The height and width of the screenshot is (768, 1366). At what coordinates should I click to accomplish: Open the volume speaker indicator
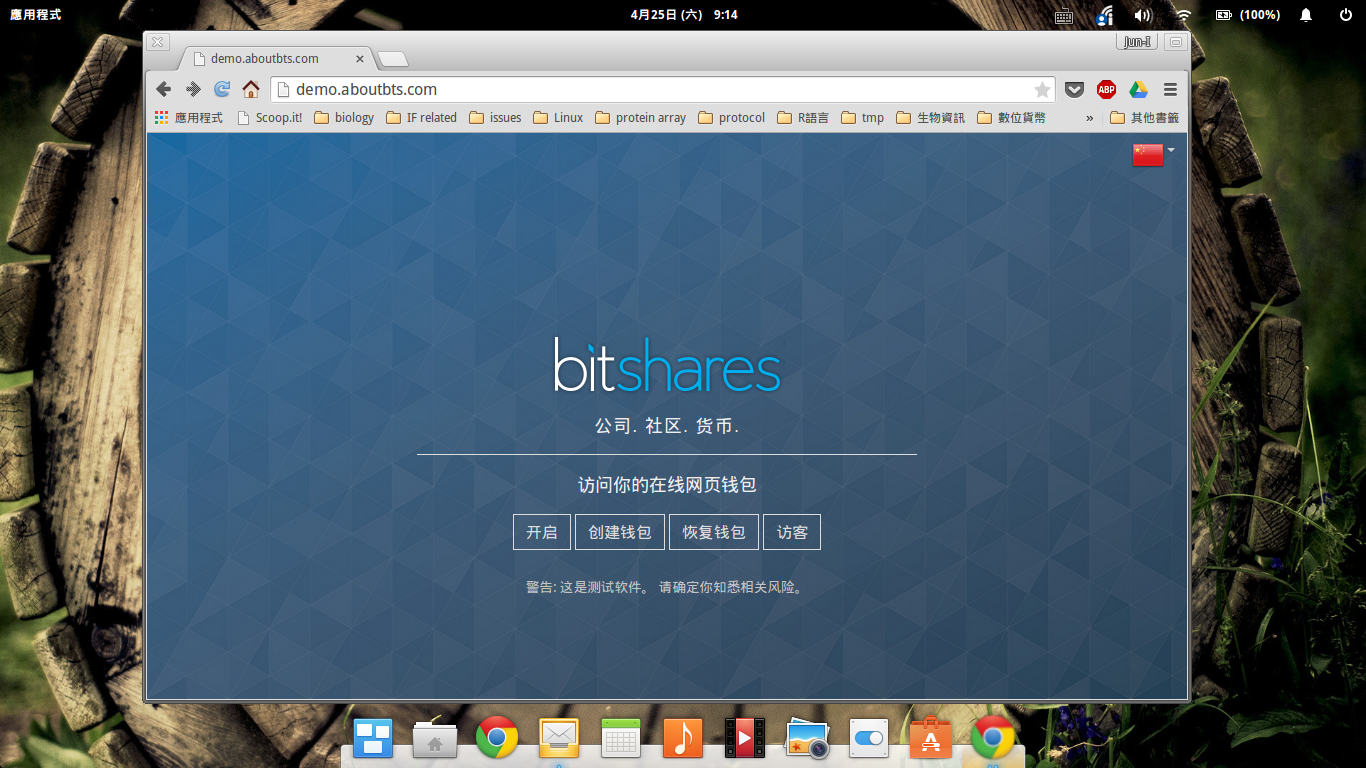(x=1143, y=15)
